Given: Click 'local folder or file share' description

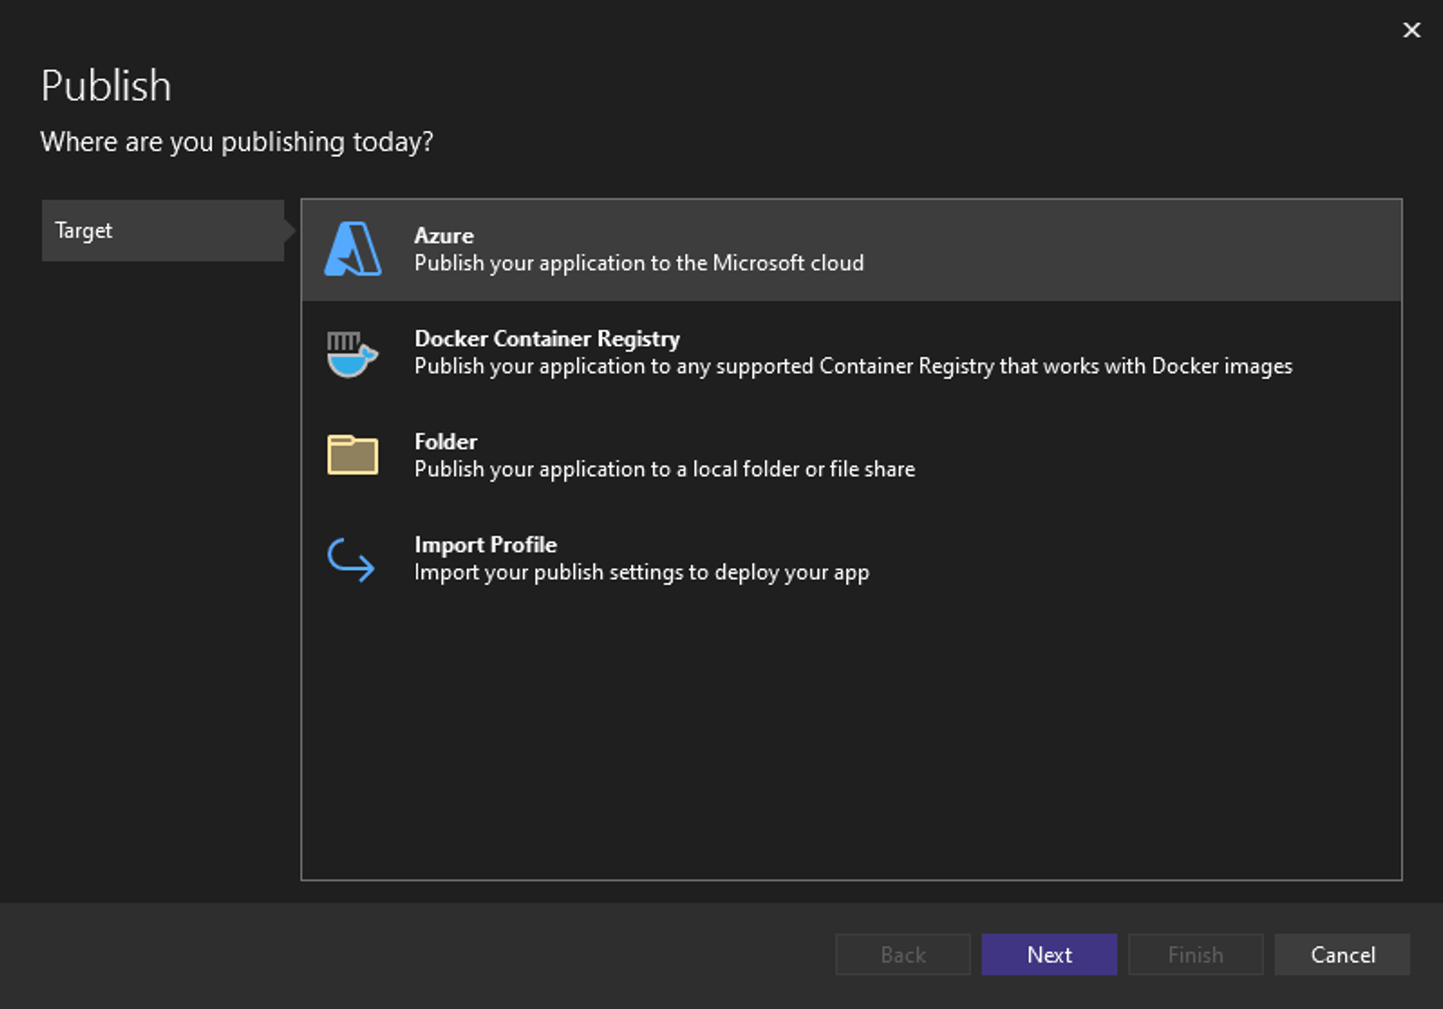Looking at the screenshot, I should click(x=665, y=469).
